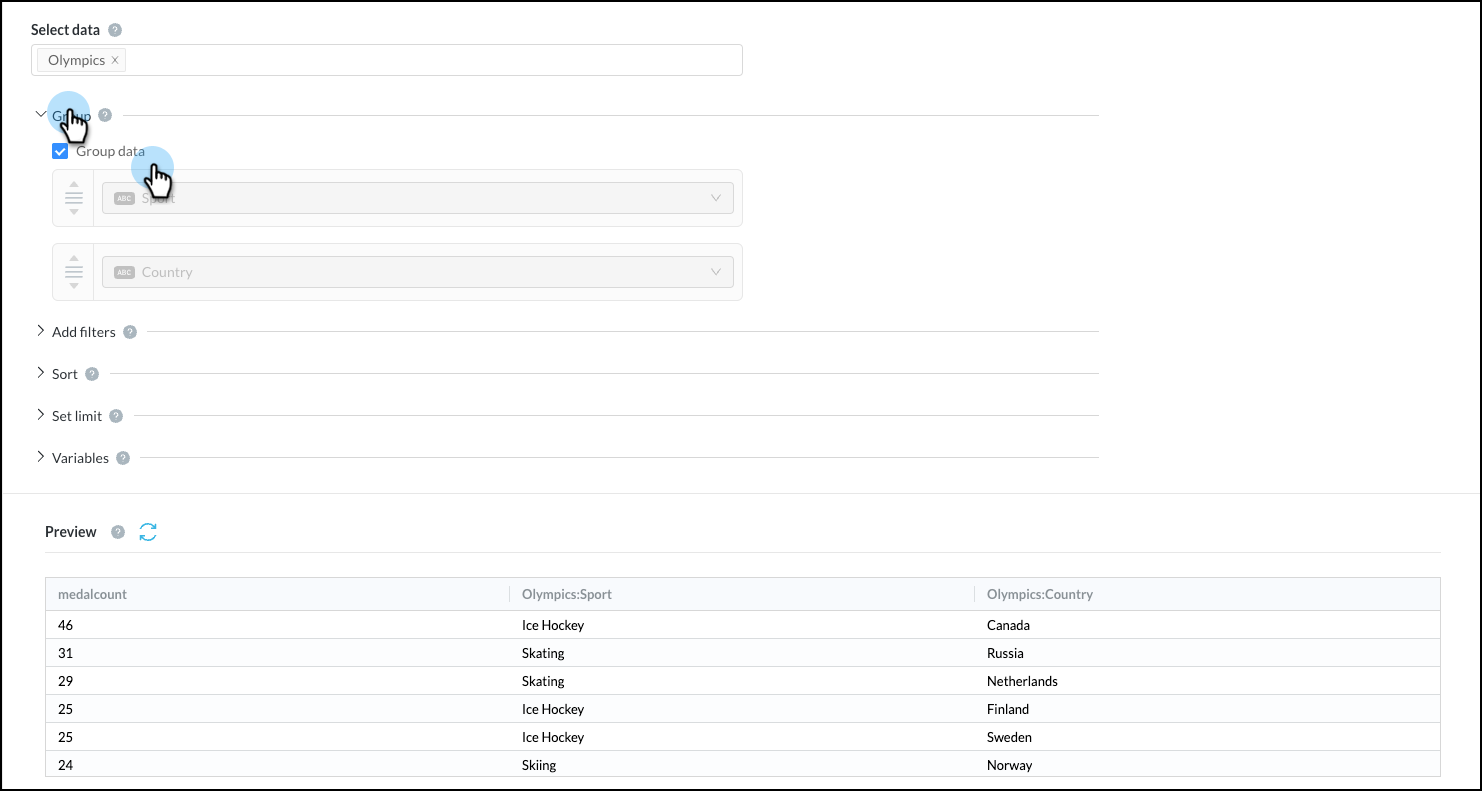Open the Sport grouping dropdown
The image size is (1482, 791).
(x=418, y=198)
